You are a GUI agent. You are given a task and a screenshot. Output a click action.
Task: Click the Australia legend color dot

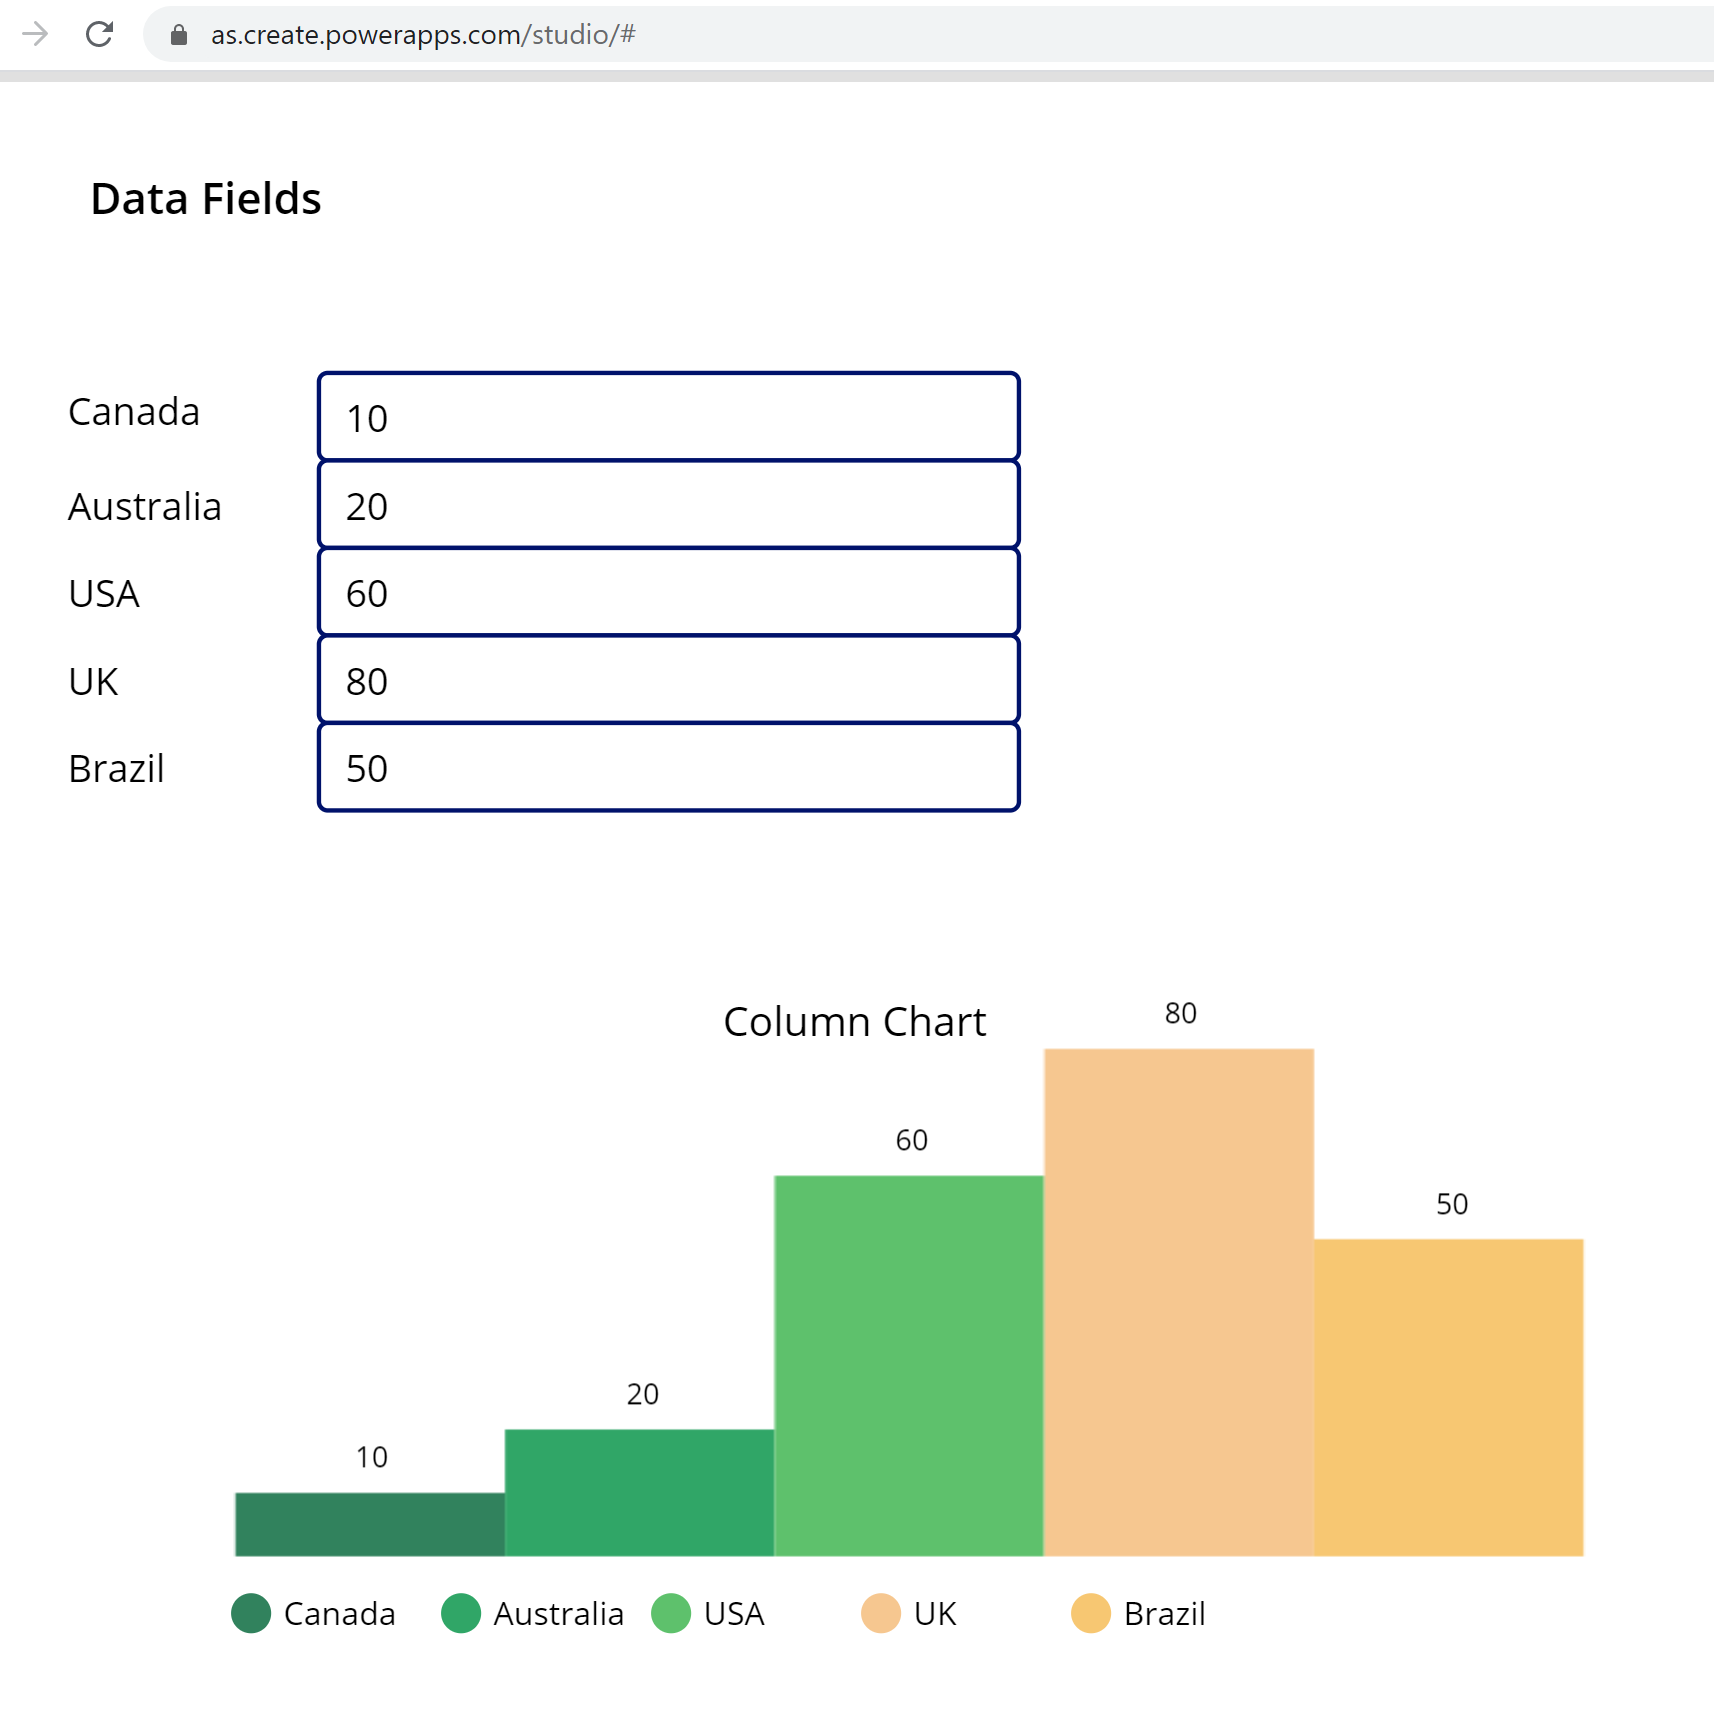point(461,1613)
